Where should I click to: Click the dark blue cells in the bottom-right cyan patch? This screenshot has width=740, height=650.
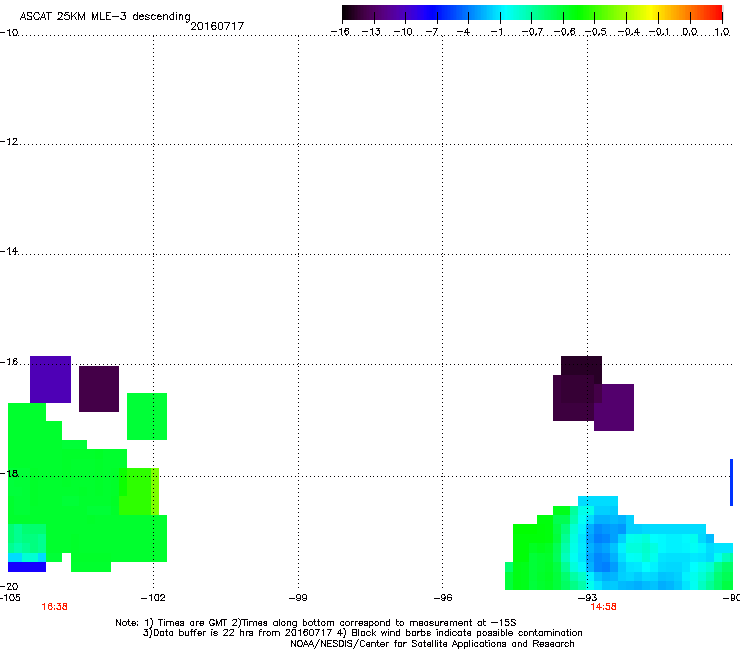click(x=605, y=548)
